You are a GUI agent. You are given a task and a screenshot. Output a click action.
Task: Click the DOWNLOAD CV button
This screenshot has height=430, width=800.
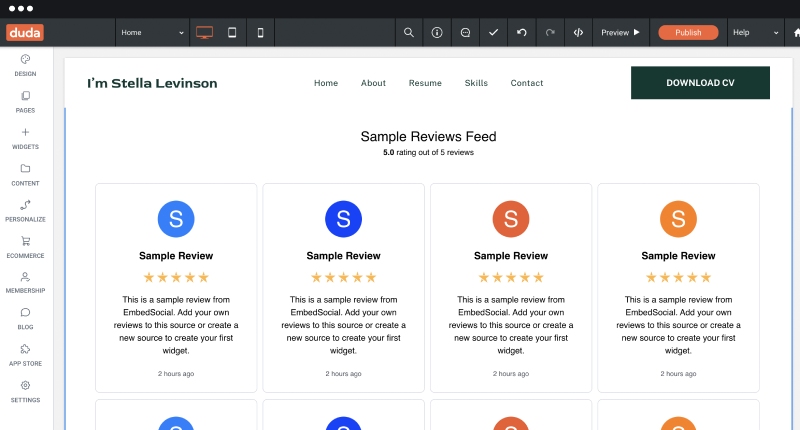700,83
